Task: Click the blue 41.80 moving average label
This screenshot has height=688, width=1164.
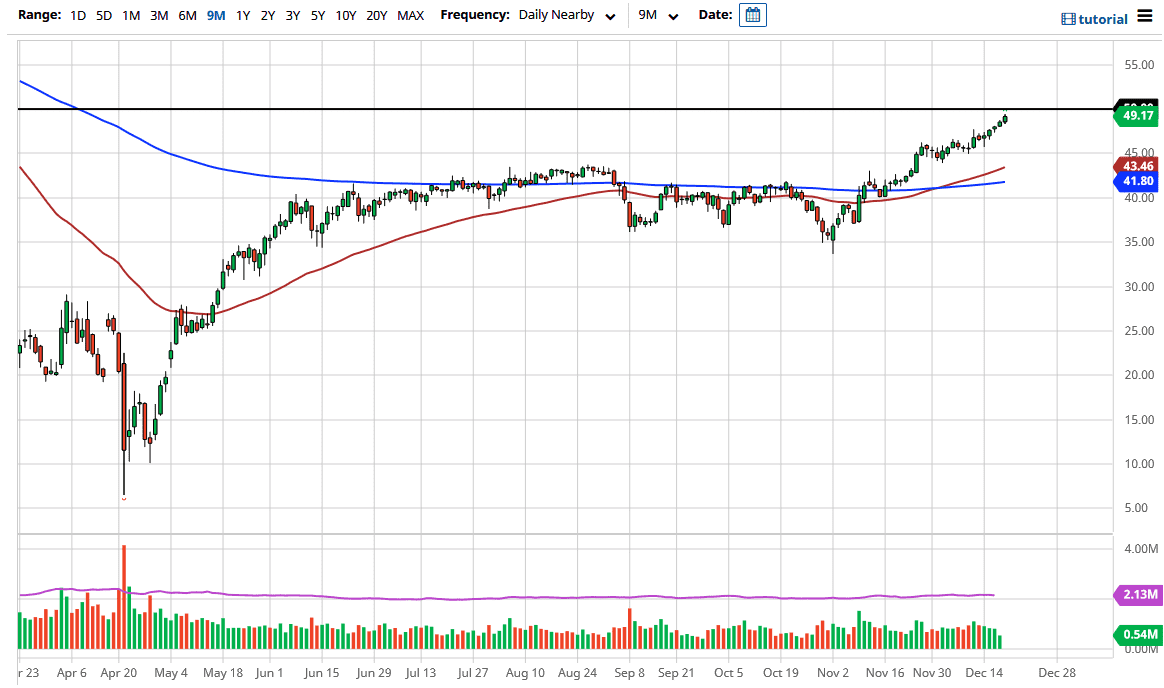Action: (x=1136, y=181)
